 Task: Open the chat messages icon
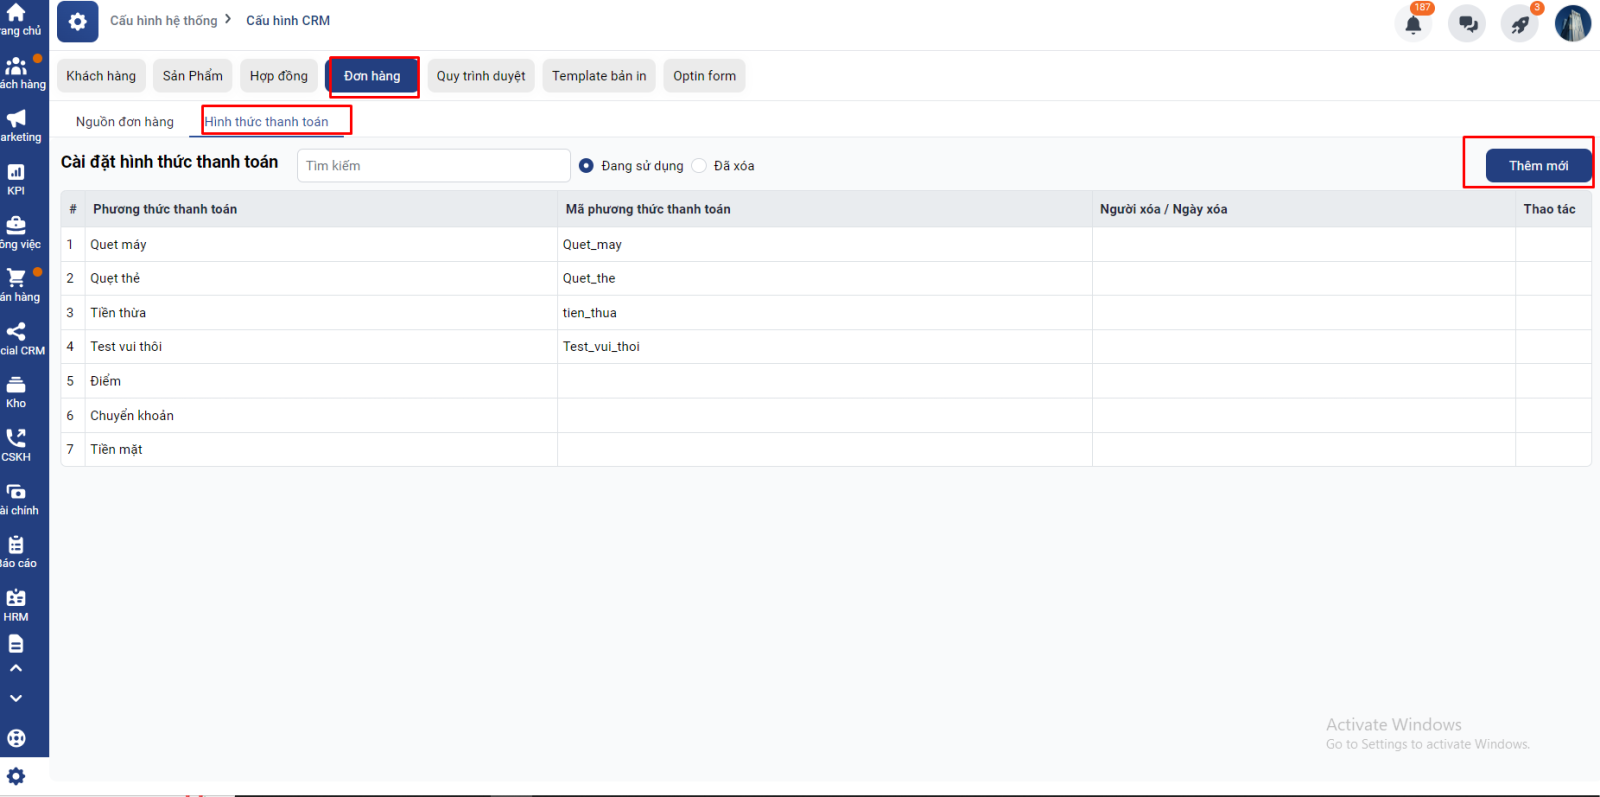(1467, 24)
